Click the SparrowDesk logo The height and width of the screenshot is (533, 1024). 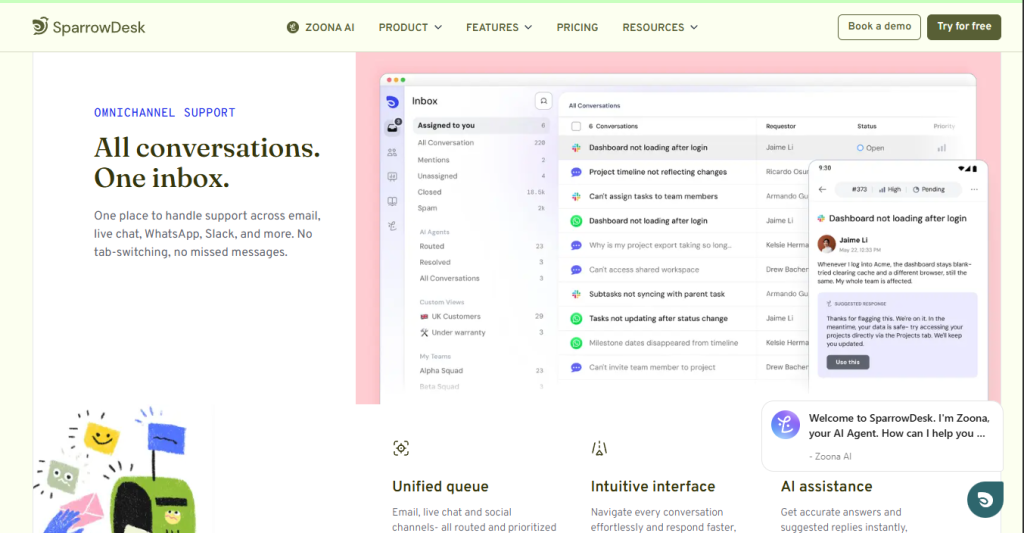[89, 27]
